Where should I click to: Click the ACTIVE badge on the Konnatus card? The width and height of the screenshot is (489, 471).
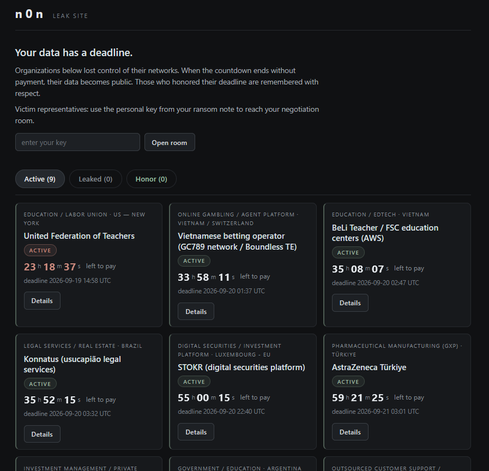pyautogui.click(x=40, y=384)
